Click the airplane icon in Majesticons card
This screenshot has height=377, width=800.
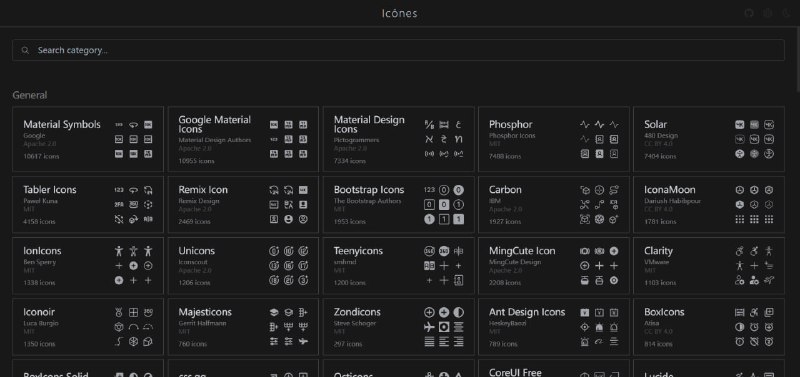(x=304, y=341)
